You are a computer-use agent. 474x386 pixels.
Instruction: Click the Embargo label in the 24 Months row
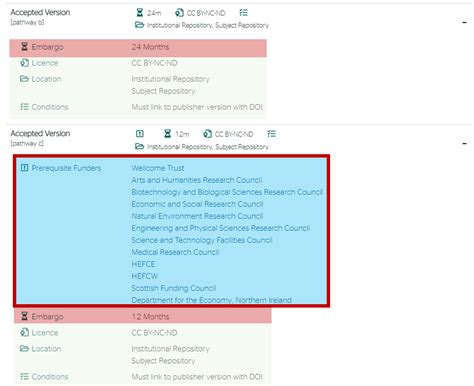(x=47, y=47)
